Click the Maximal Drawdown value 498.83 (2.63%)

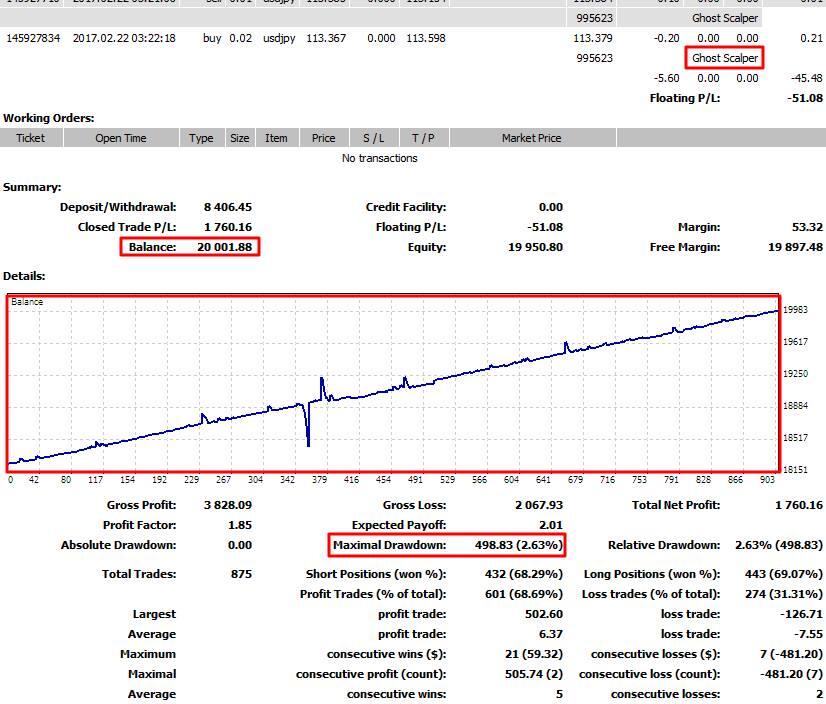tap(519, 545)
